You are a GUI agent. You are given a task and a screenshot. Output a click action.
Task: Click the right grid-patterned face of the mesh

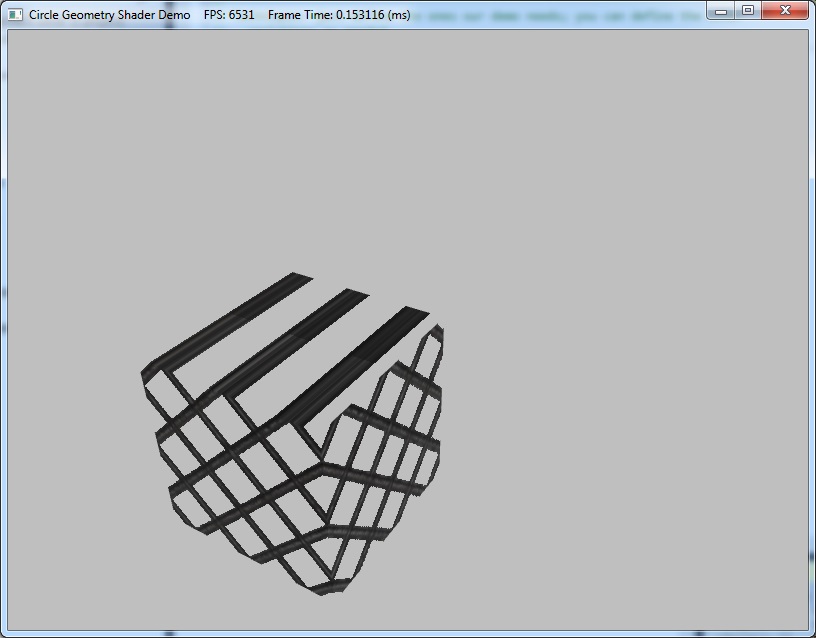pyautogui.click(x=385, y=470)
